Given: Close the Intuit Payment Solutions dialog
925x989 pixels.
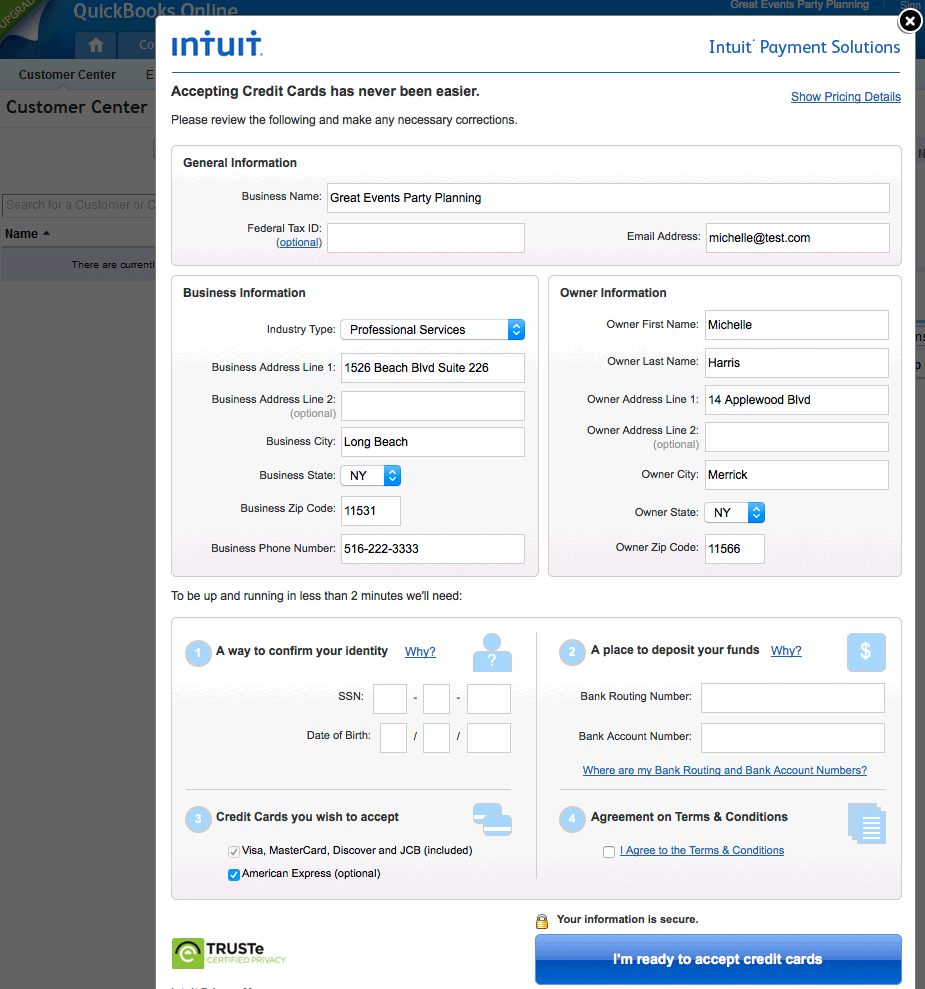Looking at the screenshot, I should (910, 21).
